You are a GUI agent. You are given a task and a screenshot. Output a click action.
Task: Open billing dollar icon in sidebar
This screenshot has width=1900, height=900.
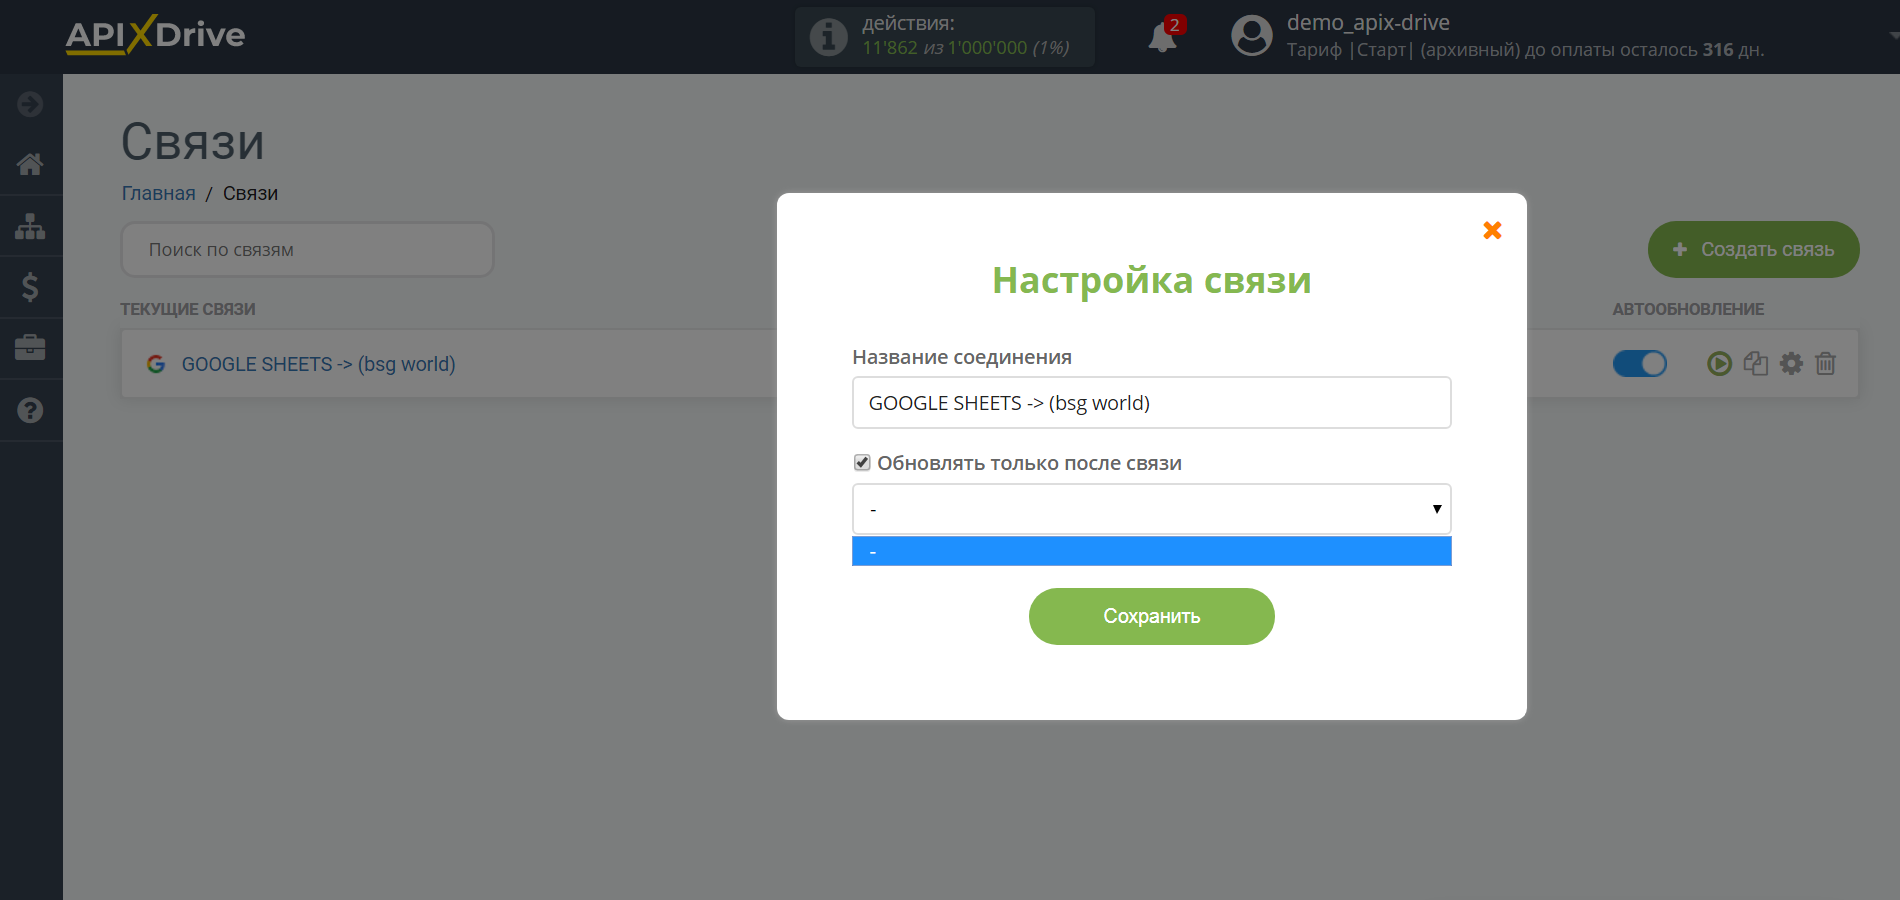[30, 288]
